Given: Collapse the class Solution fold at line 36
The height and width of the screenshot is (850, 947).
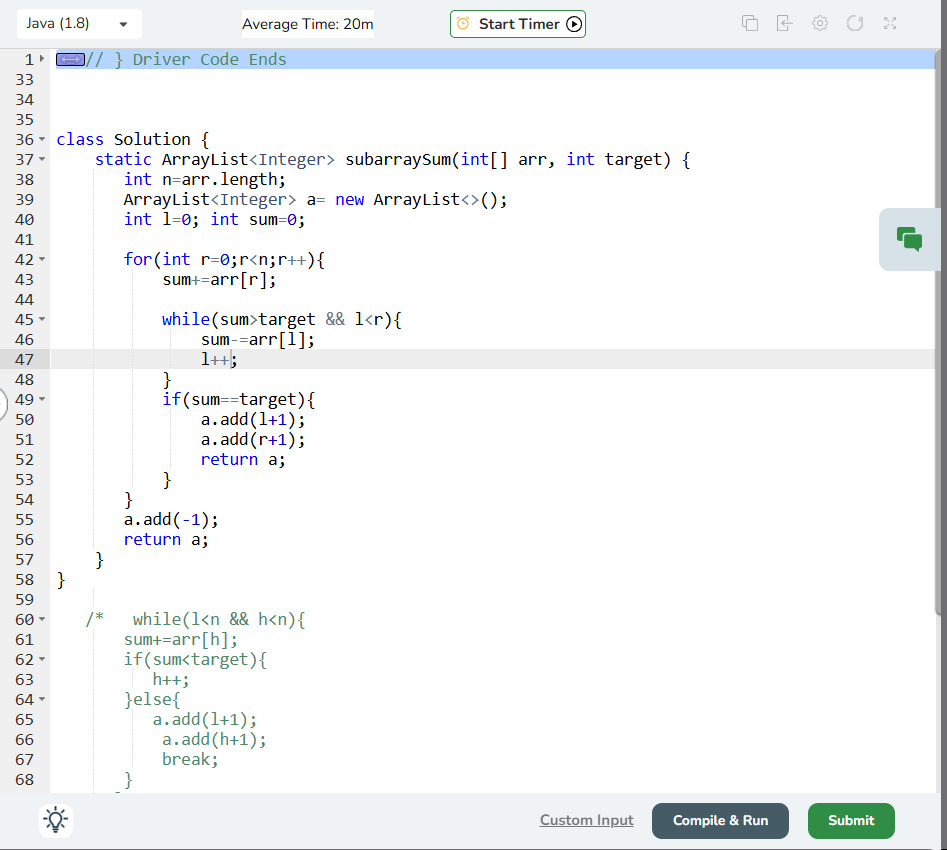Looking at the screenshot, I should click(x=42, y=139).
